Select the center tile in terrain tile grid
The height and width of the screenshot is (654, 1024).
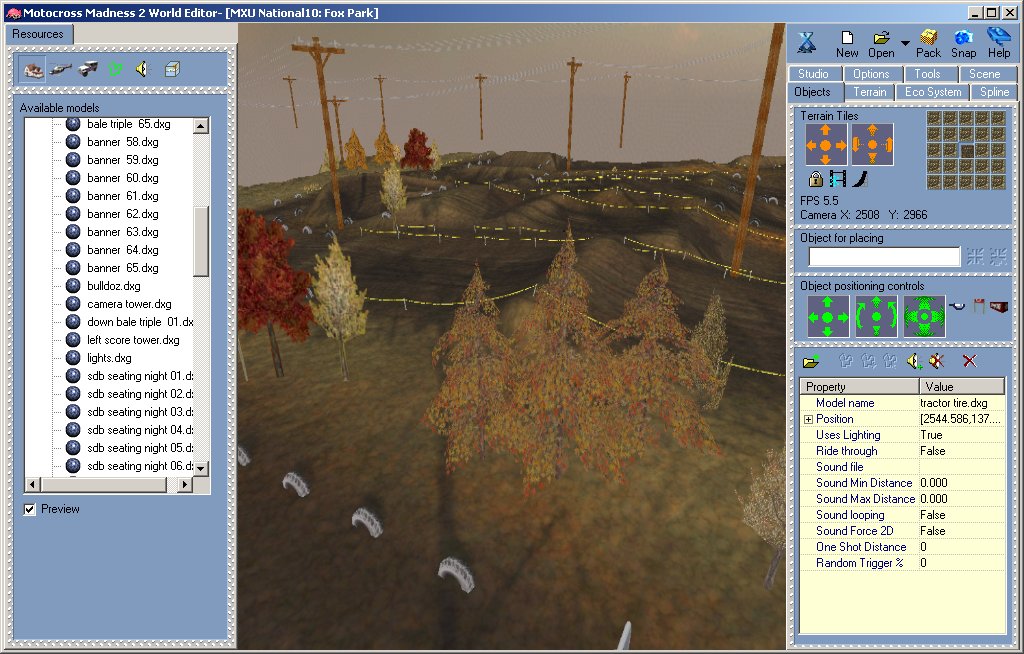tap(966, 150)
